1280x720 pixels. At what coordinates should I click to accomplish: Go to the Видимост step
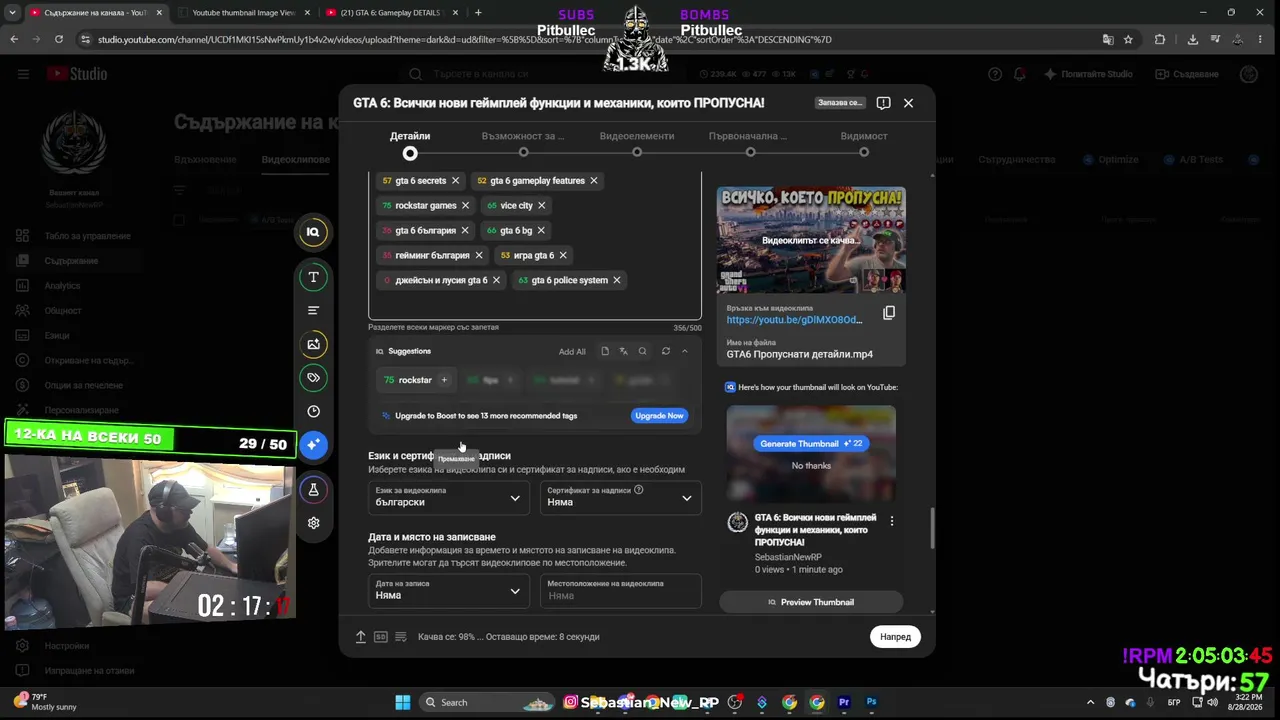click(864, 143)
